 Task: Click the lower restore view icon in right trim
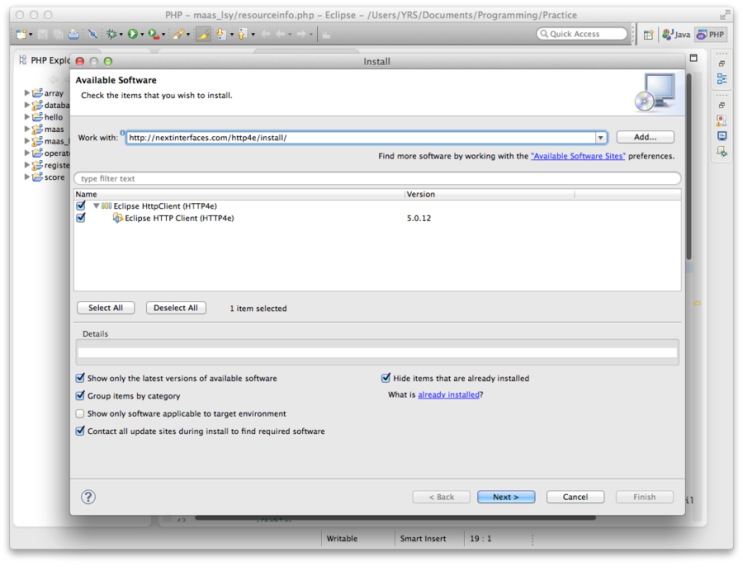pyautogui.click(x=722, y=105)
